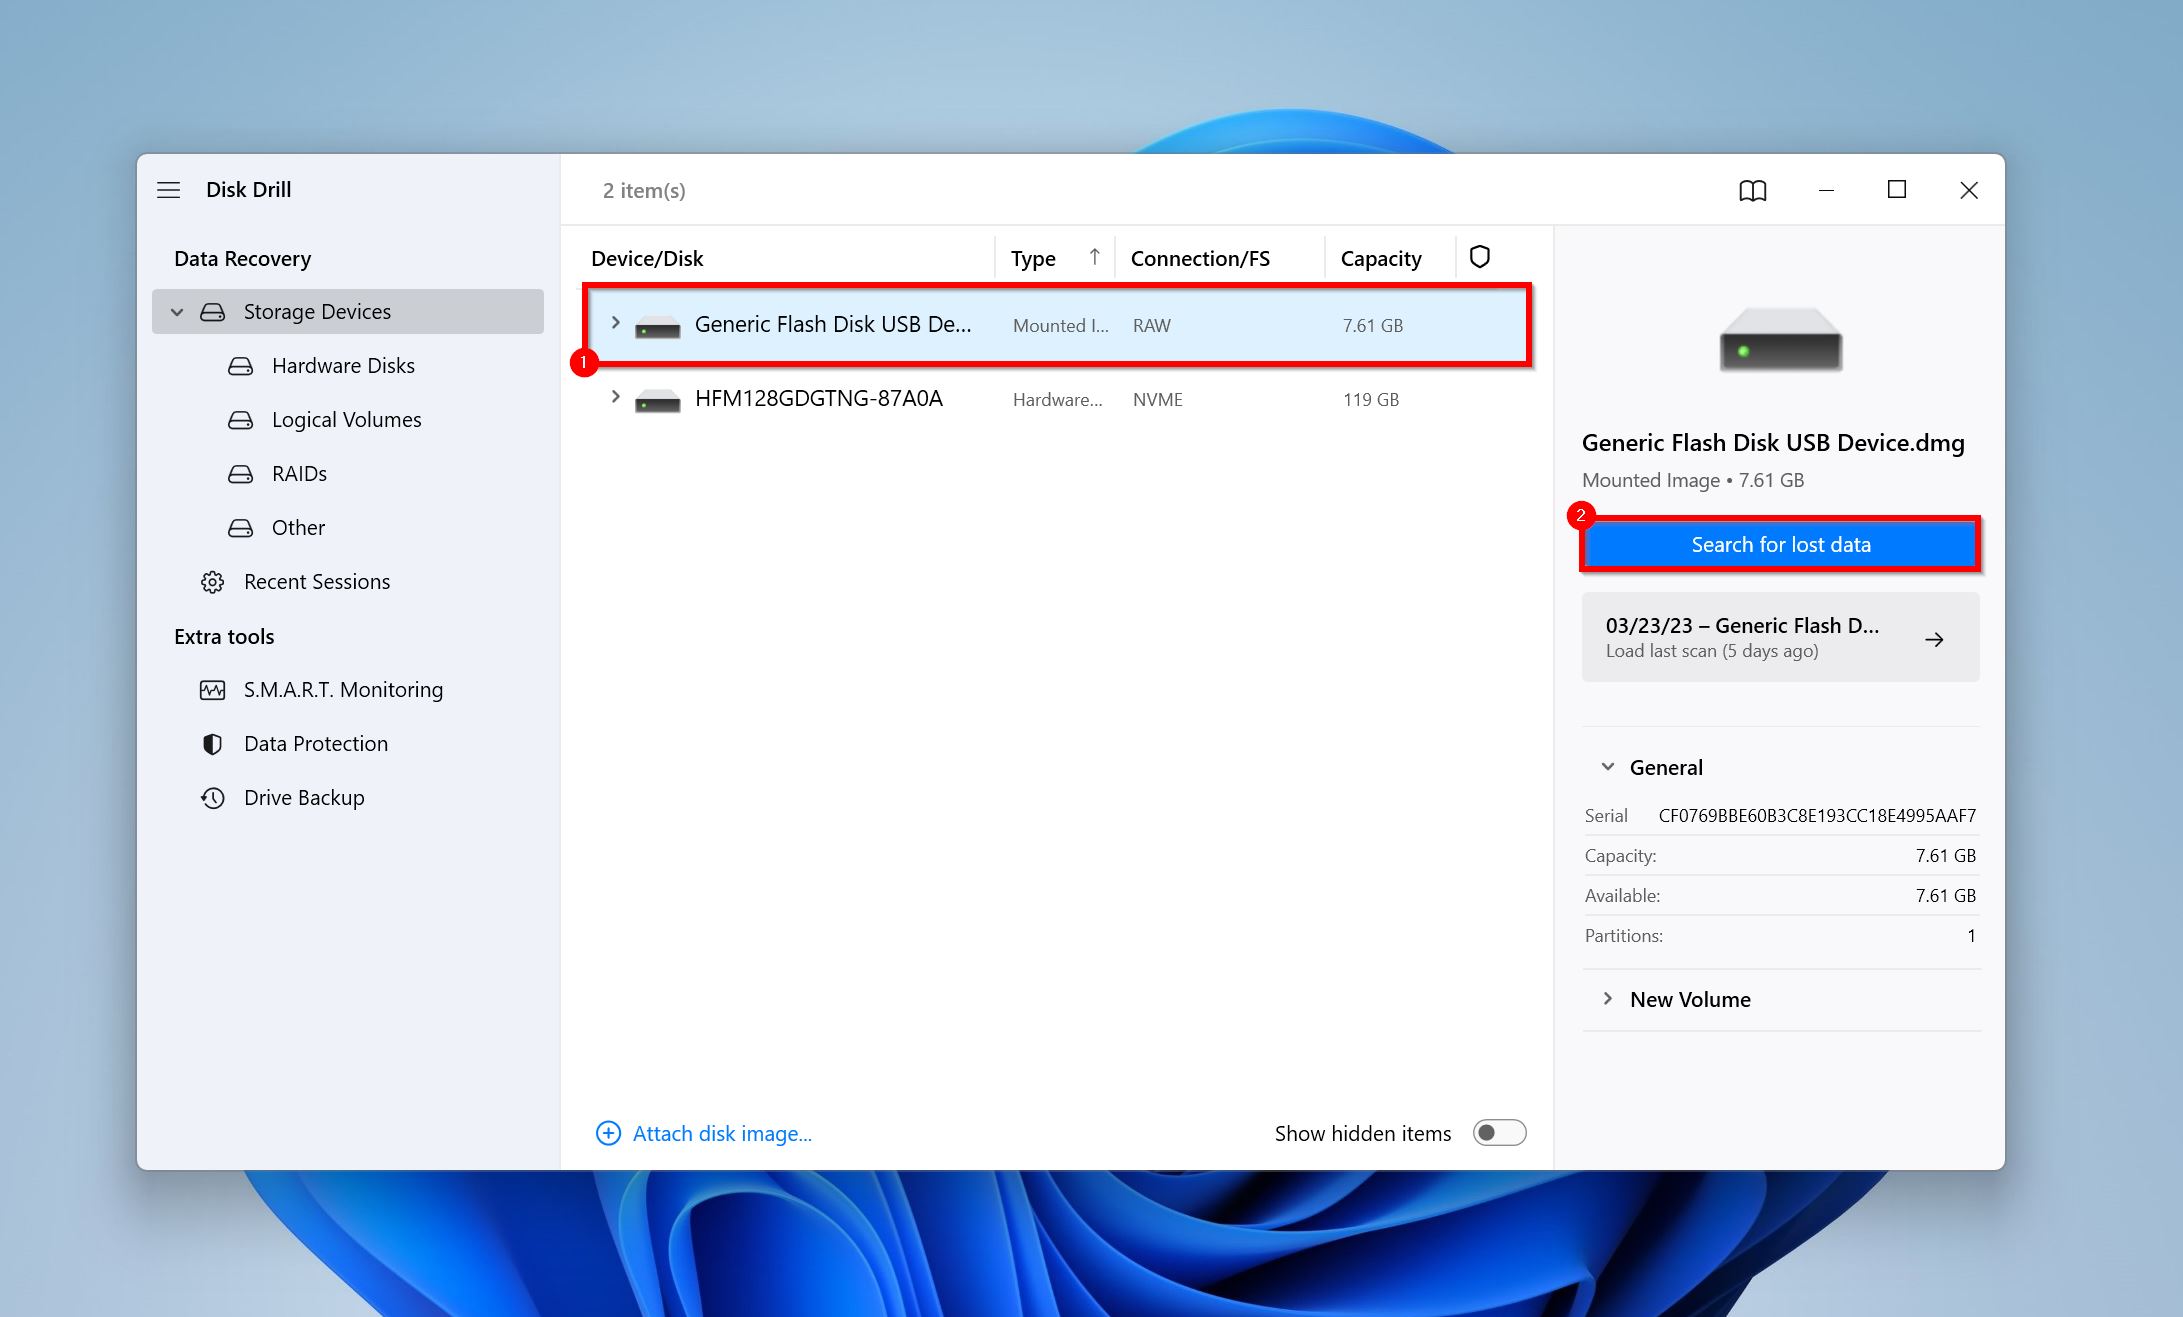Click the S.M.A.R.T. Monitoring chart icon
Screen dimensions: 2183x1317
(x=212, y=690)
